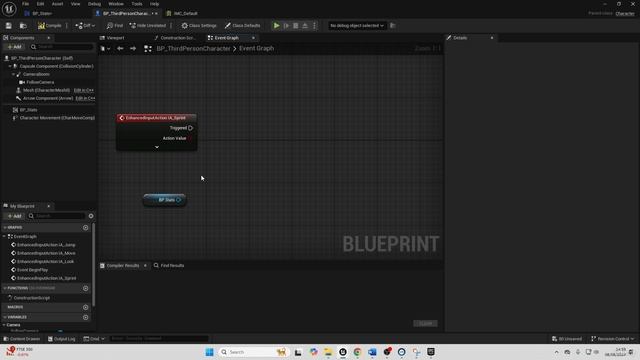Open the Edit menu

click(x=40, y=4)
